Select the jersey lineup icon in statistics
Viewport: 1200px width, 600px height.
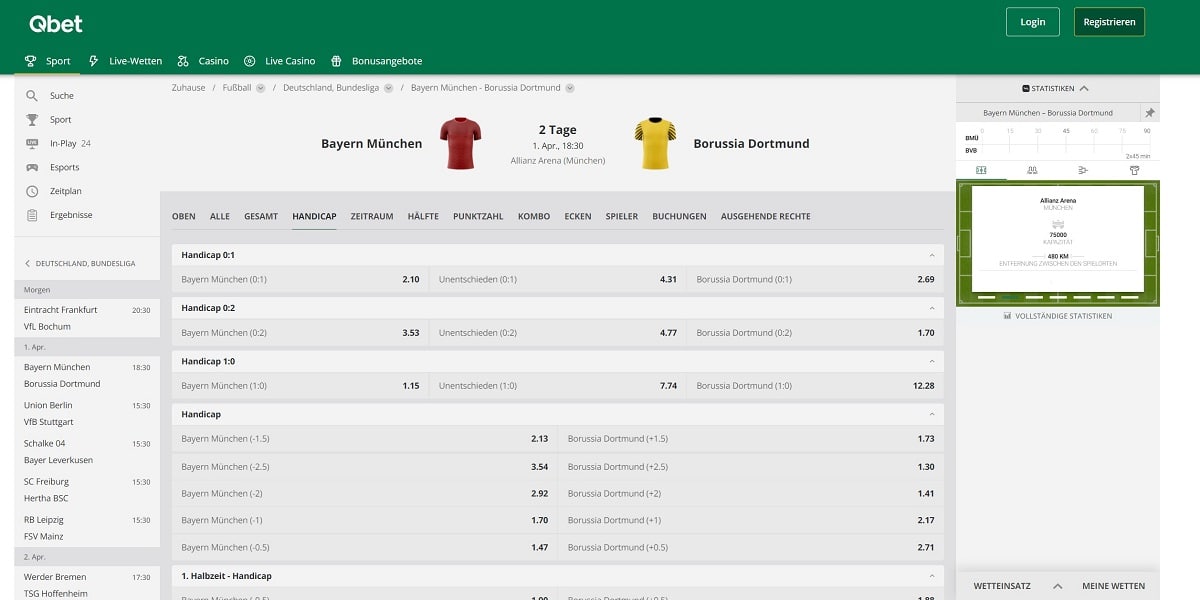[x=1134, y=170]
